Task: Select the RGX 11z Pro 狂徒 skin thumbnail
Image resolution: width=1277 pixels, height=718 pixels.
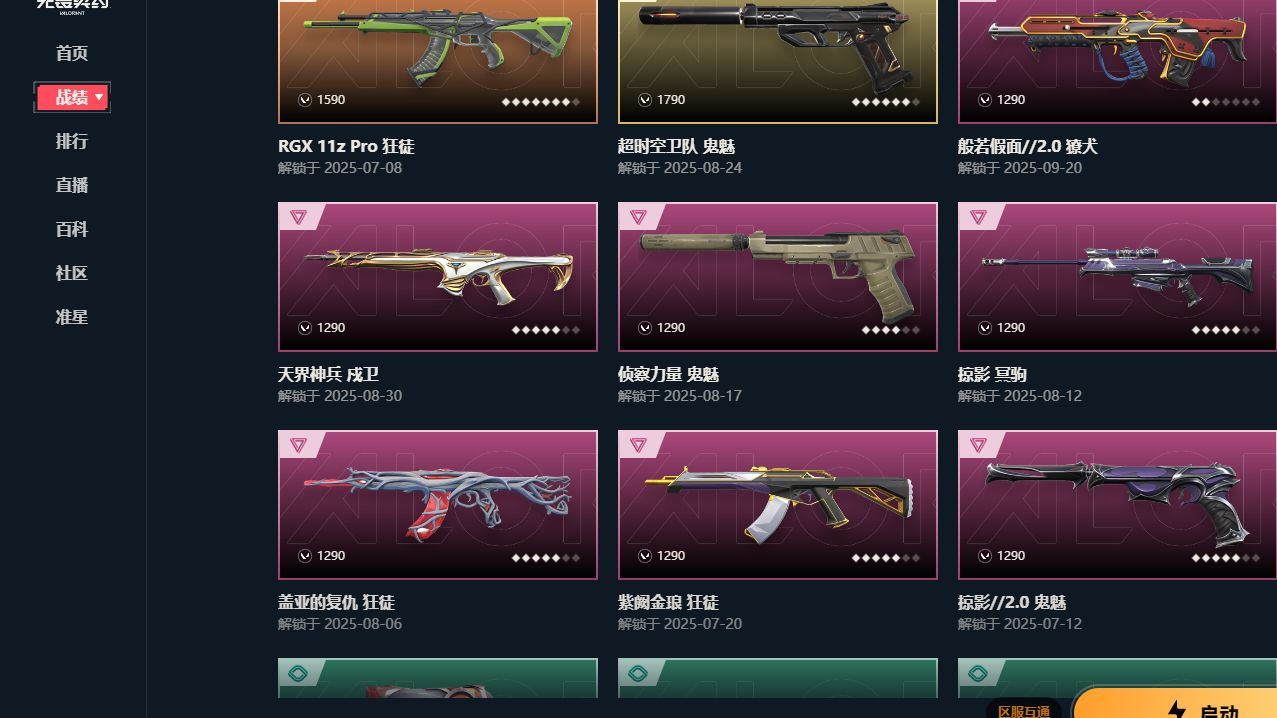Action: click(438, 61)
